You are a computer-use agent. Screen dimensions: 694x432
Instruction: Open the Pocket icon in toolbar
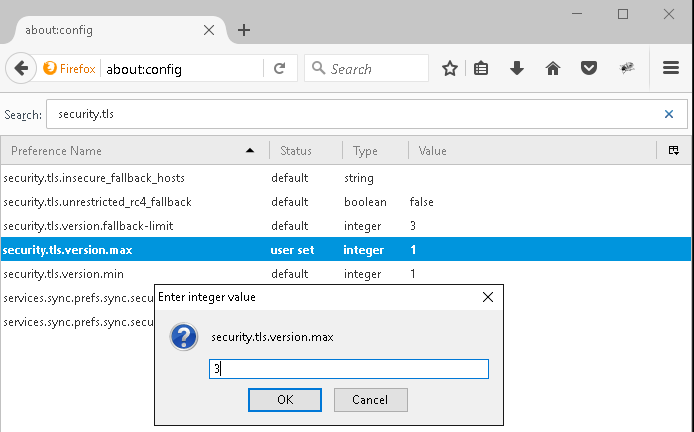tap(589, 68)
